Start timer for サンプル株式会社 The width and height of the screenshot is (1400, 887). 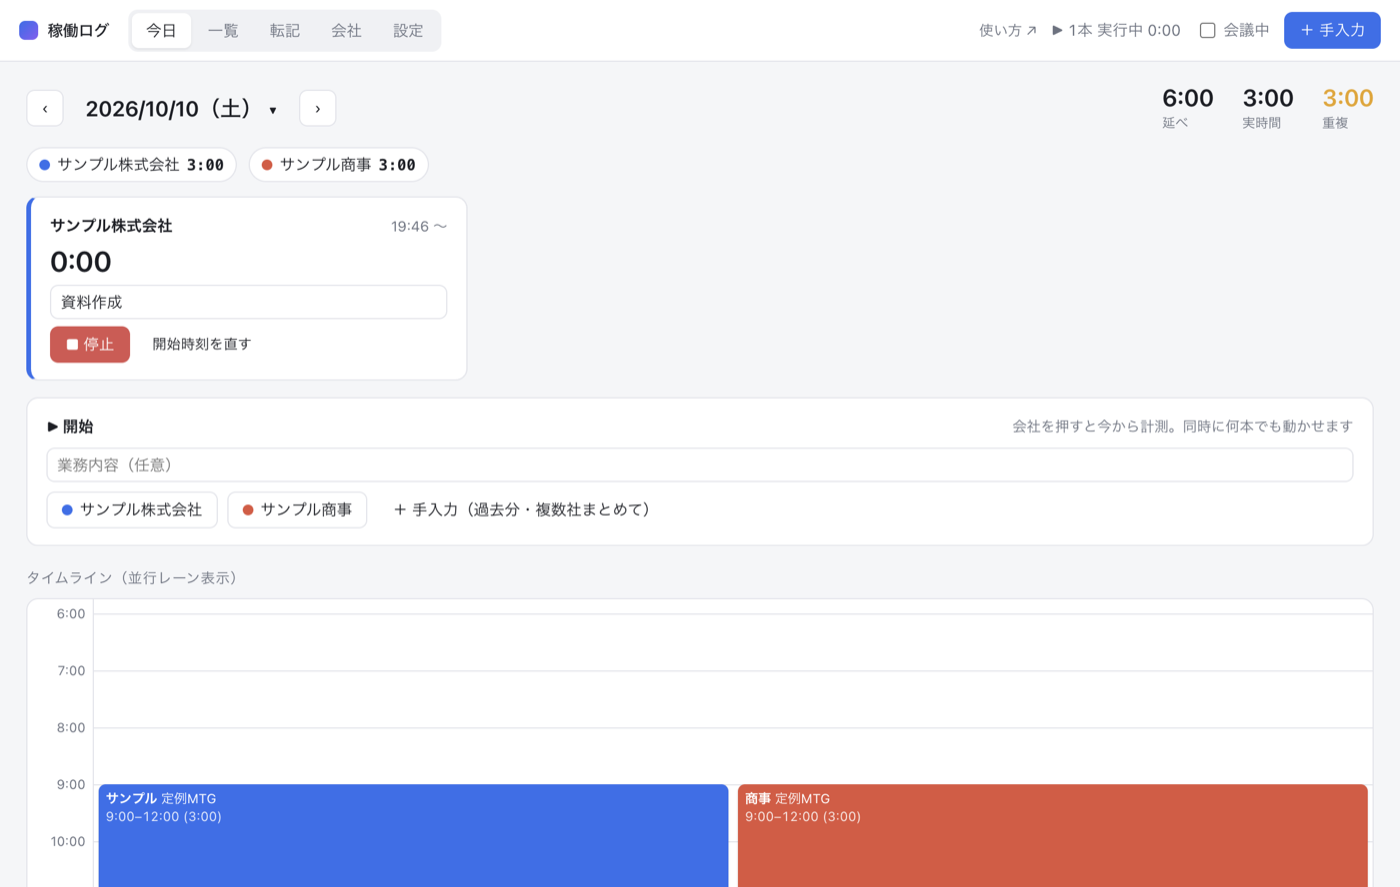[x=132, y=510]
